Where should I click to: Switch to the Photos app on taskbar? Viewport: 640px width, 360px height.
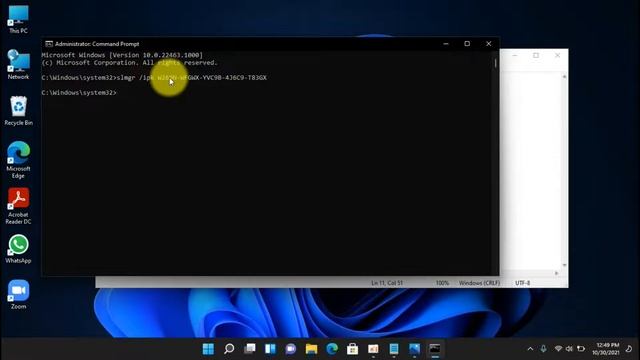click(x=414, y=349)
